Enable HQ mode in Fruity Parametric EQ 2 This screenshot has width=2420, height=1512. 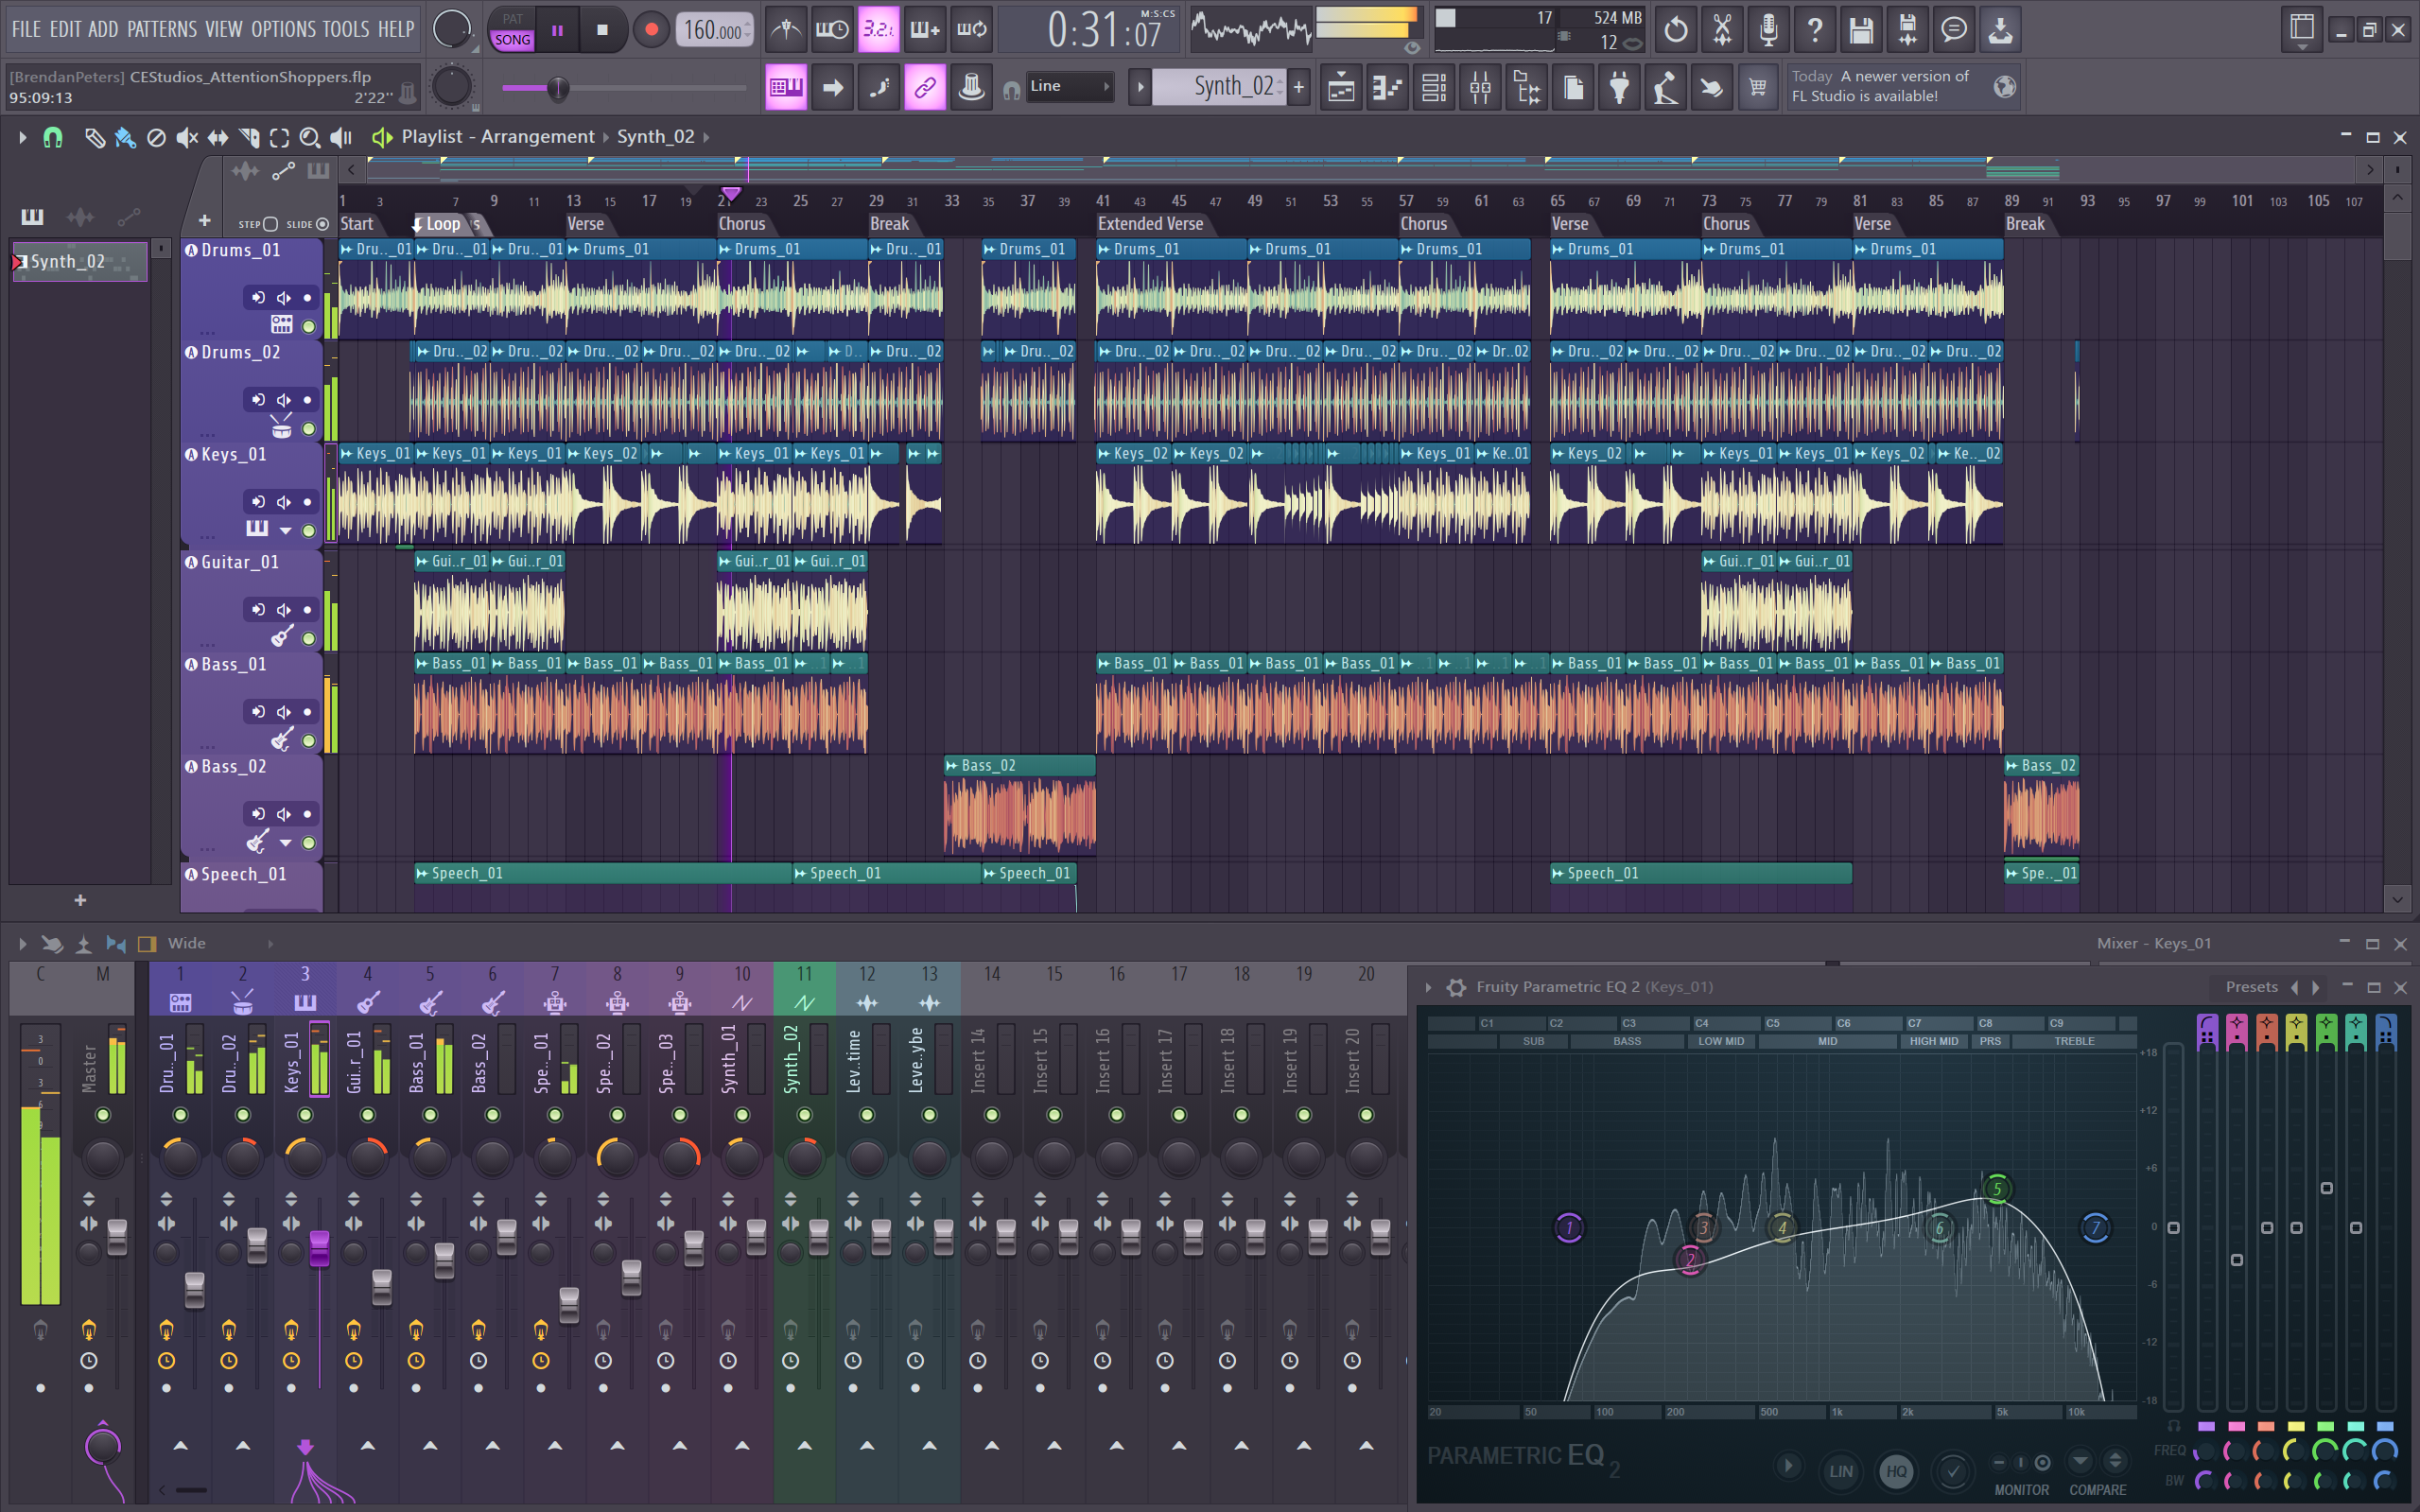(1897, 1471)
